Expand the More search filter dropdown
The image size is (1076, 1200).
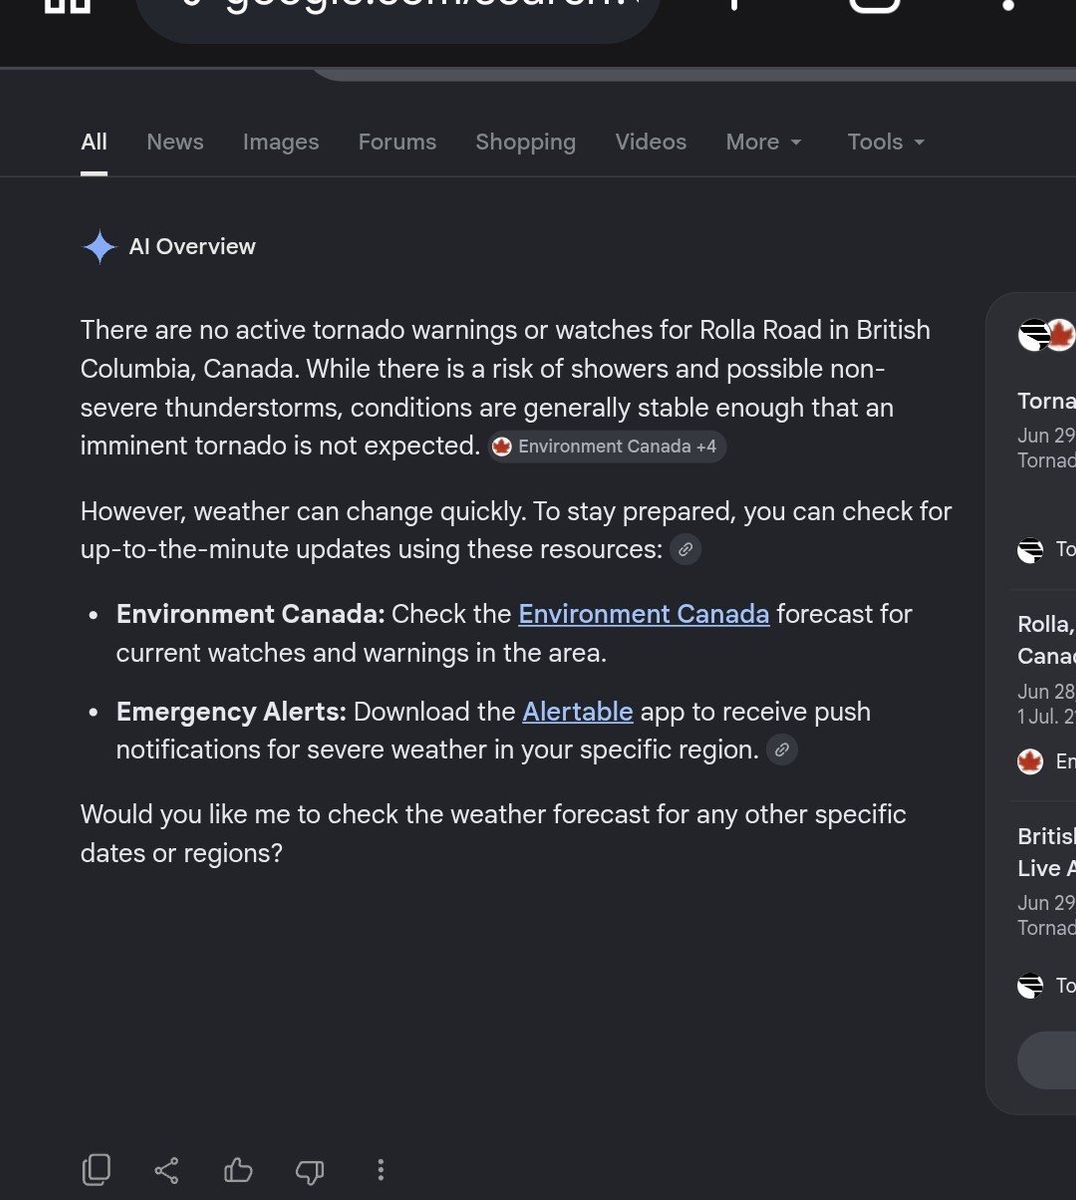(x=764, y=142)
